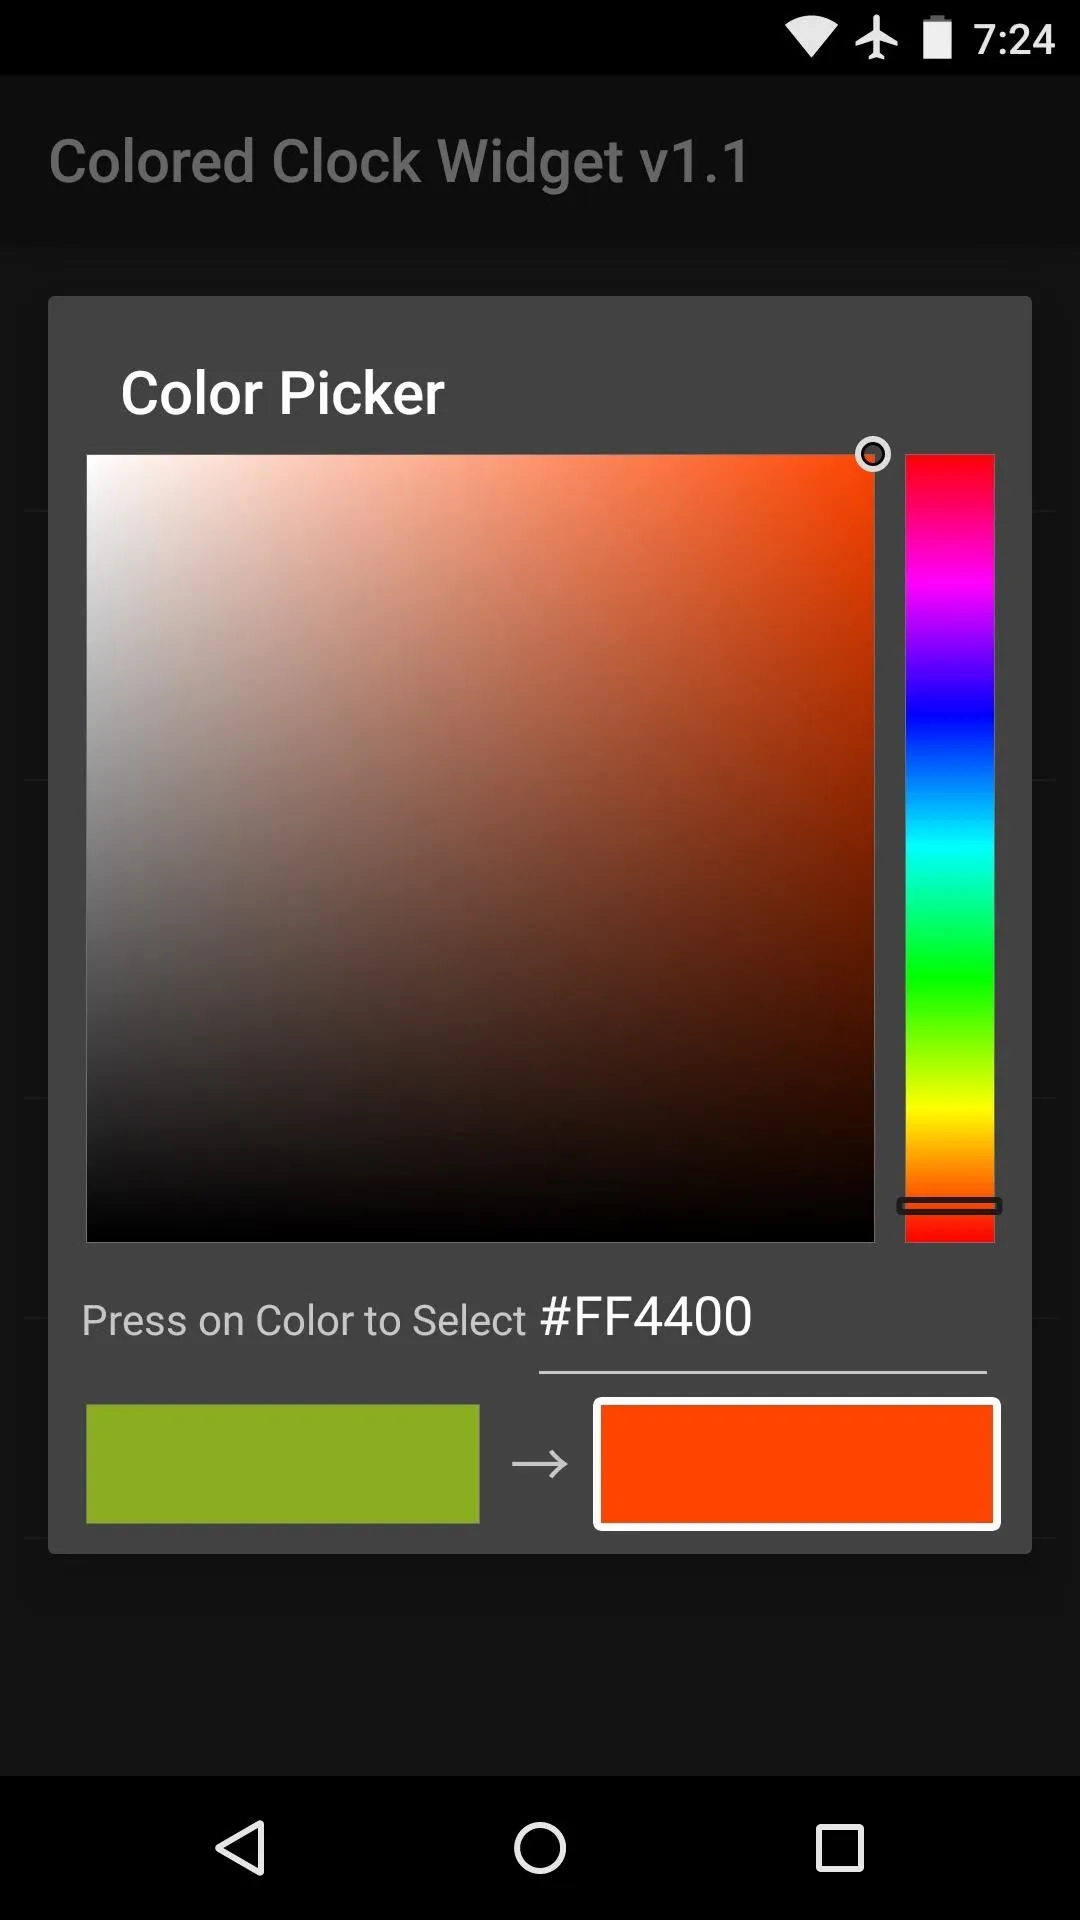Click the arrow between color swatches
Image resolution: width=1080 pixels, height=1920 pixels.
pos(540,1464)
